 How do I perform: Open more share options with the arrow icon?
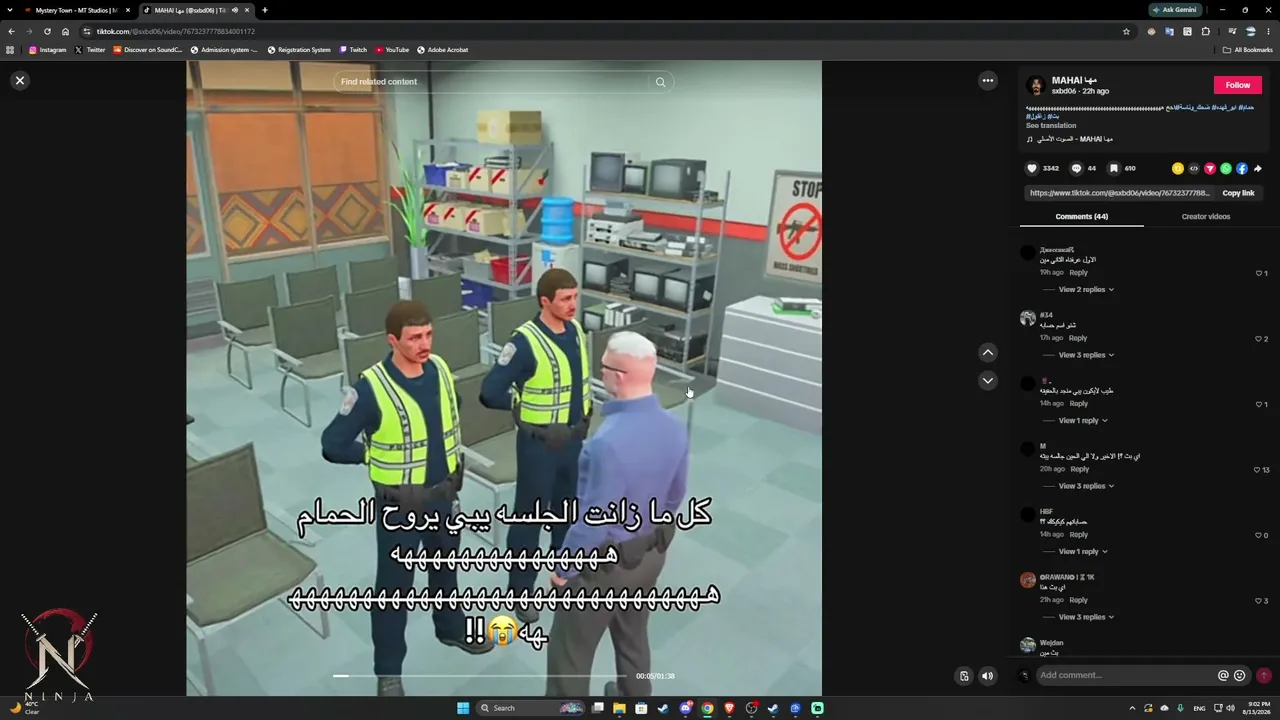(1258, 168)
